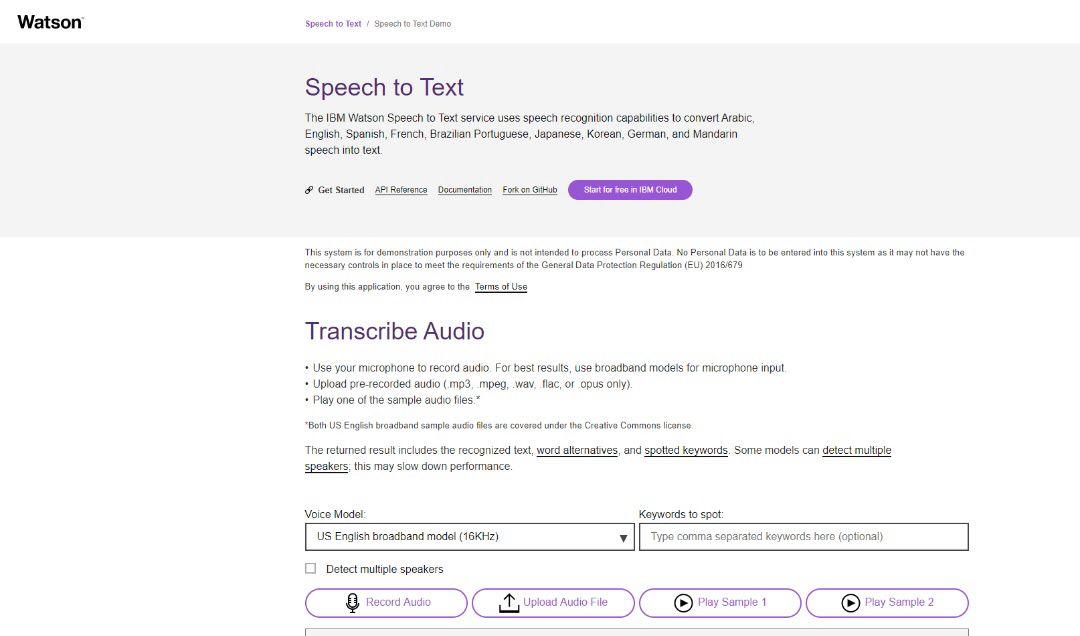The image size is (1080, 636).
Task: Click the Voice Model label
Action: pyautogui.click(x=335, y=514)
